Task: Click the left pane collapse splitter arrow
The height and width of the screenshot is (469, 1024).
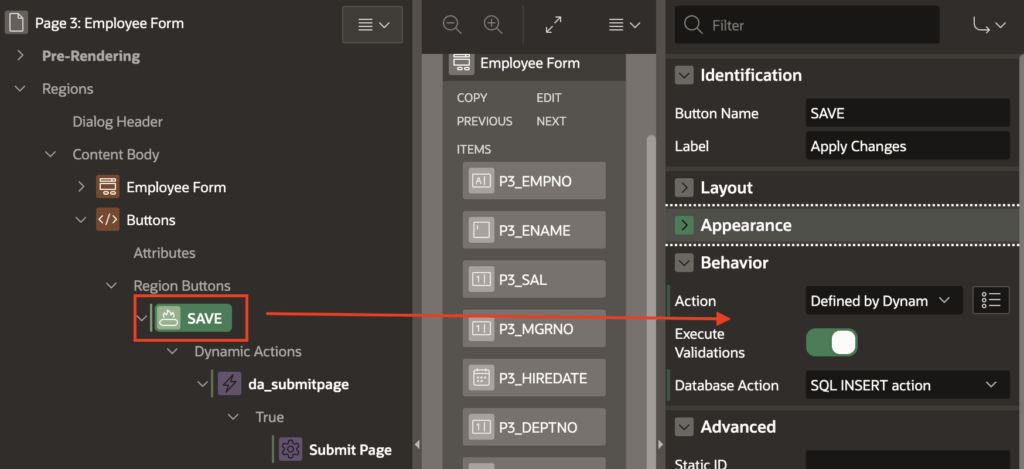Action: click(x=417, y=444)
